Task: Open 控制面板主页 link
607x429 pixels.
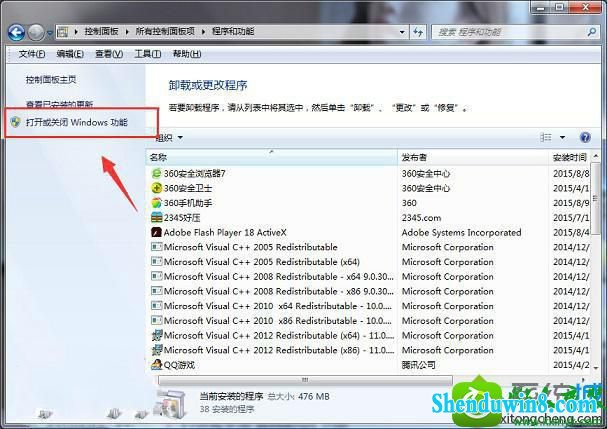Action: pos(51,80)
